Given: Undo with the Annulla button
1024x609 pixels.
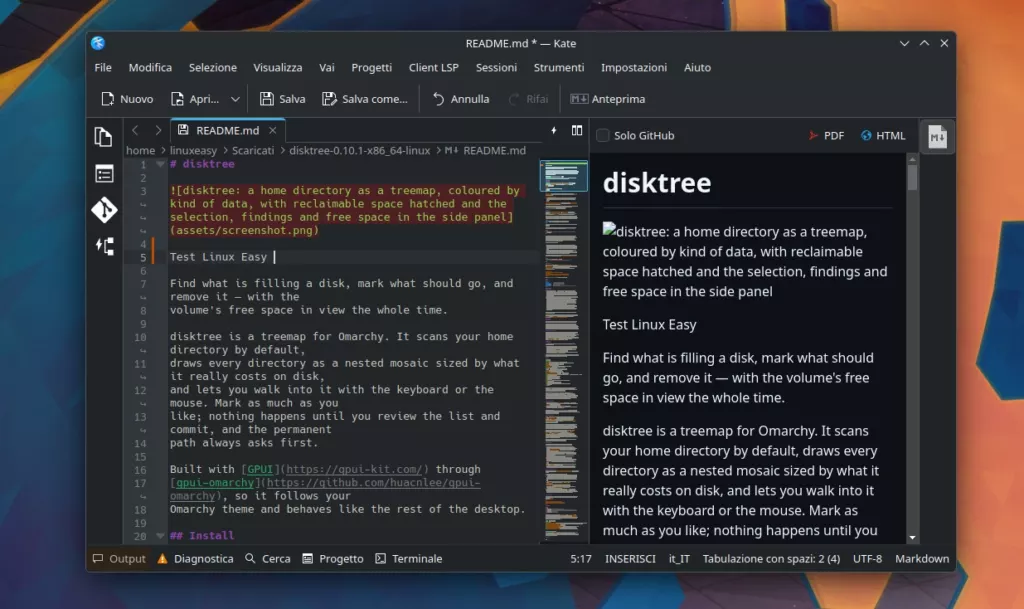Looking at the screenshot, I should tap(460, 99).
